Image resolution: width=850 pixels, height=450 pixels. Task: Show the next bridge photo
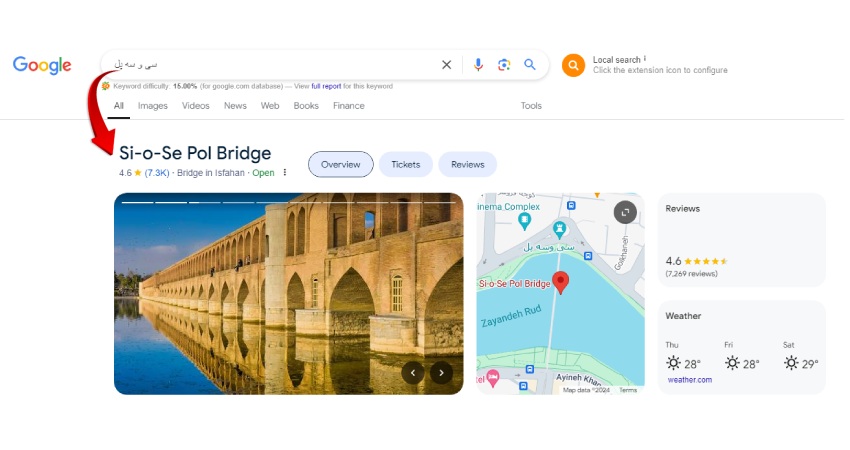click(441, 372)
